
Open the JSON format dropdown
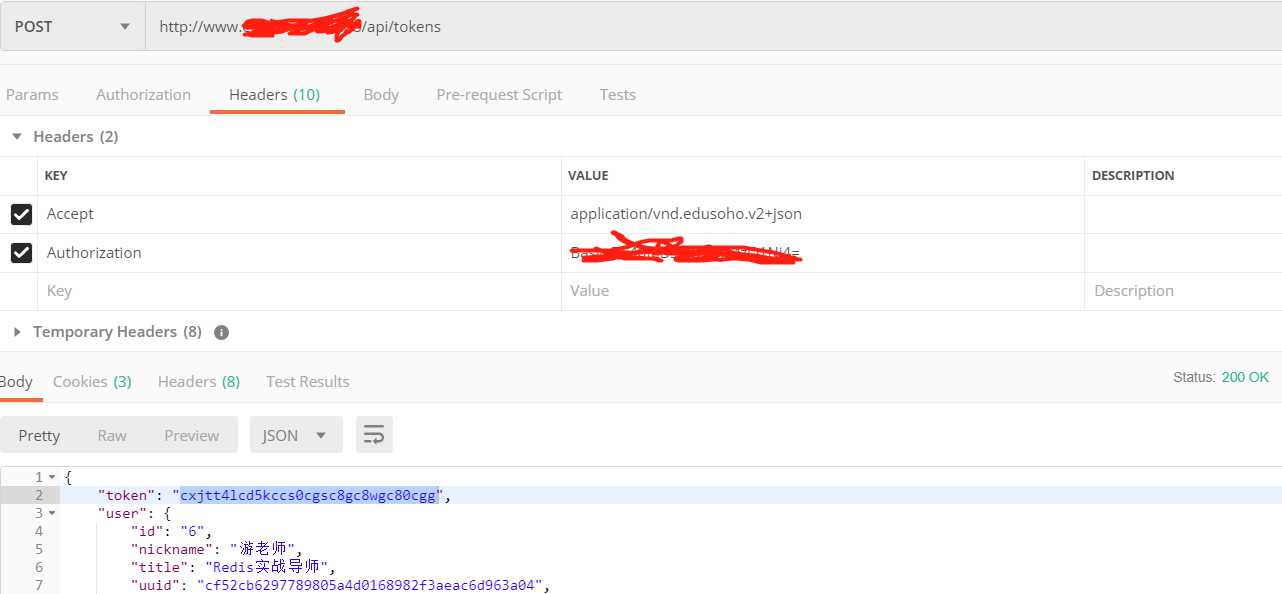296,435
